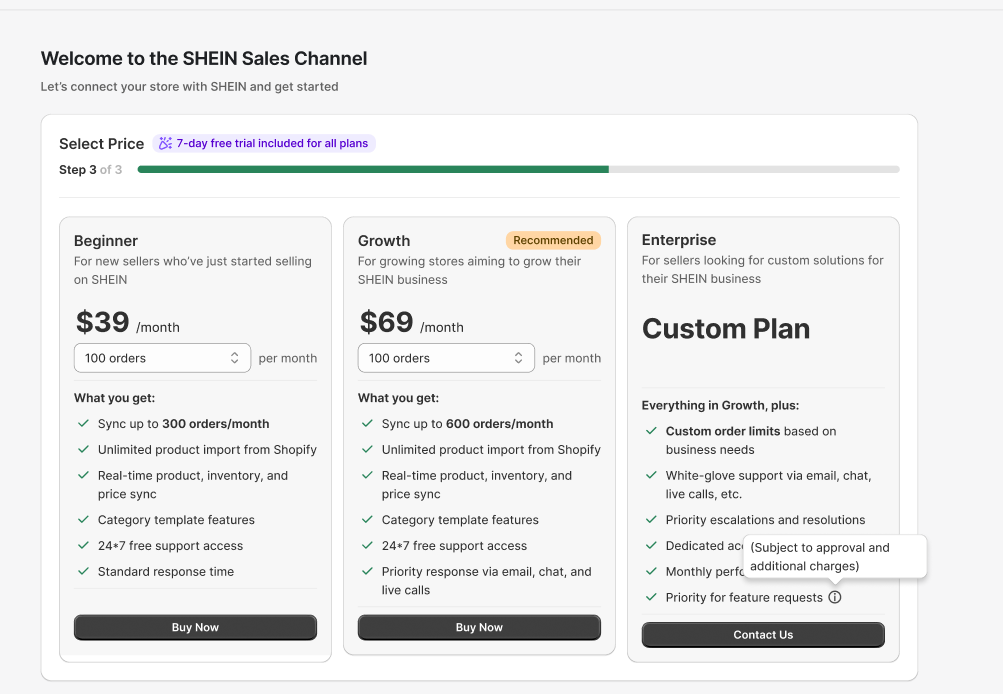1003x694 pixels.
Task: Click 'Custom order limits based on business needs'
Action: 751,441
